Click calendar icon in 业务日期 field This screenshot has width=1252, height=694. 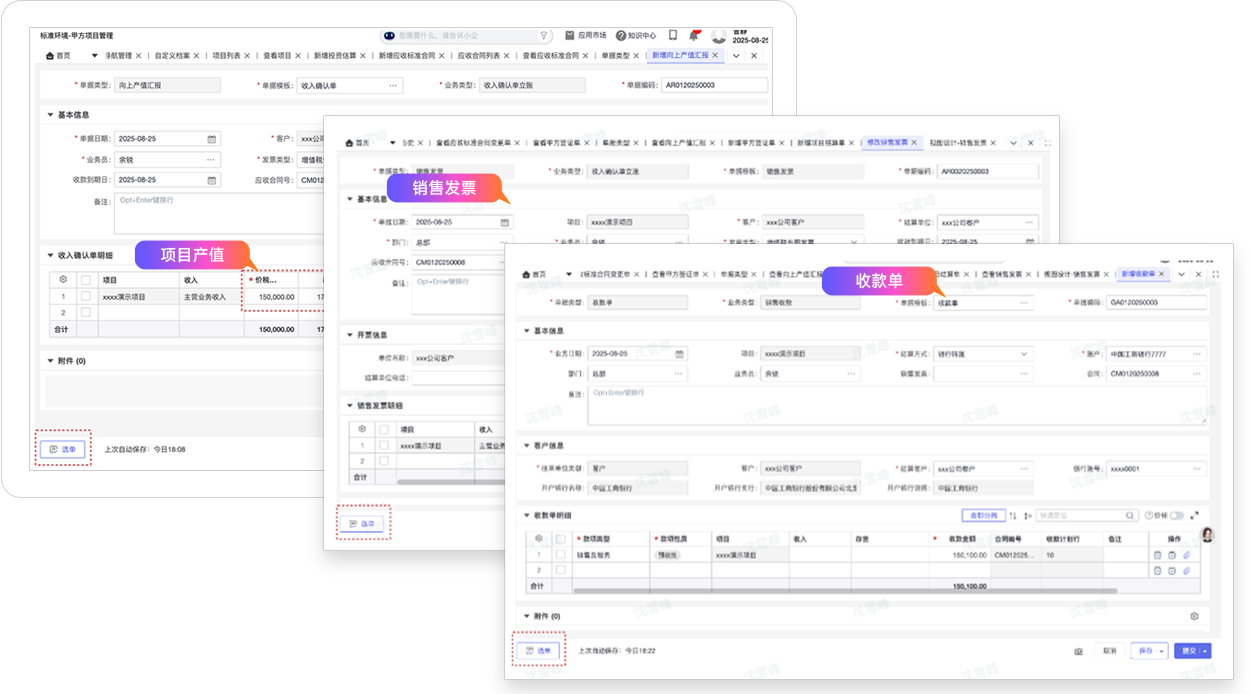pos(679,354)
